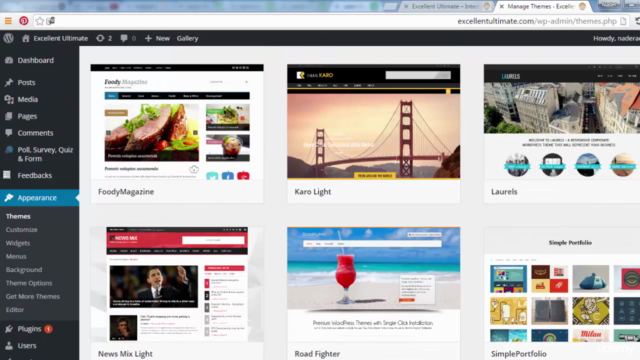
Task: Click the Howdy user account menu
Action: tap(616, 38)
